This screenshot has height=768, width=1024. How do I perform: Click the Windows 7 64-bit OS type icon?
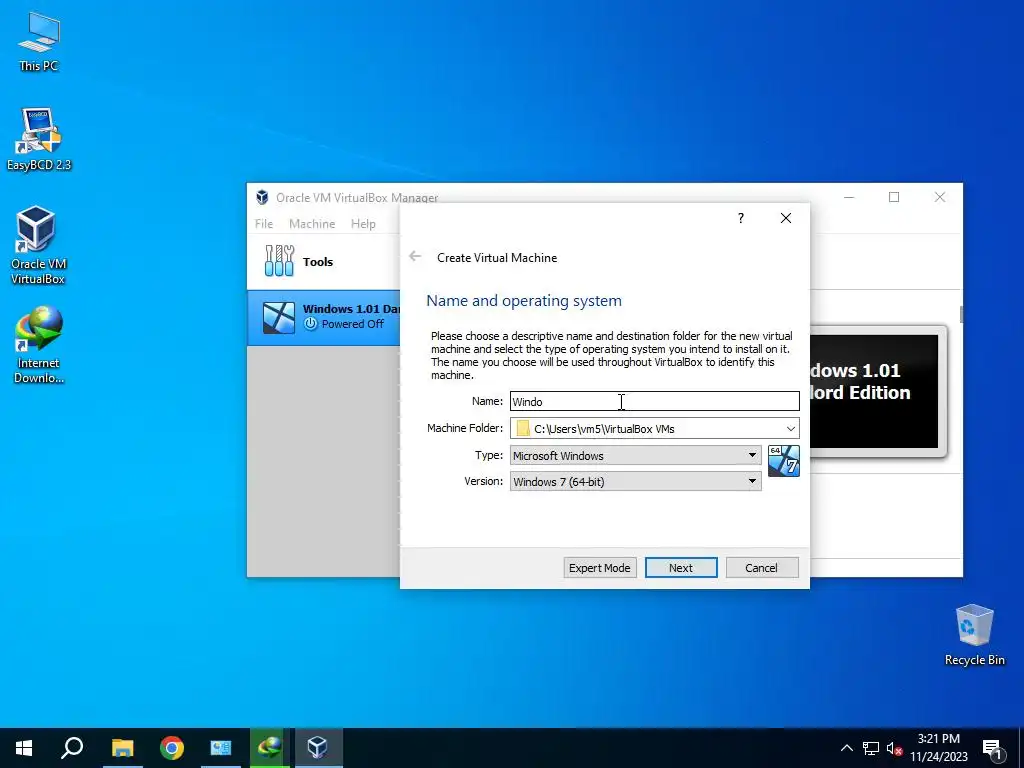tap(784, 461)
